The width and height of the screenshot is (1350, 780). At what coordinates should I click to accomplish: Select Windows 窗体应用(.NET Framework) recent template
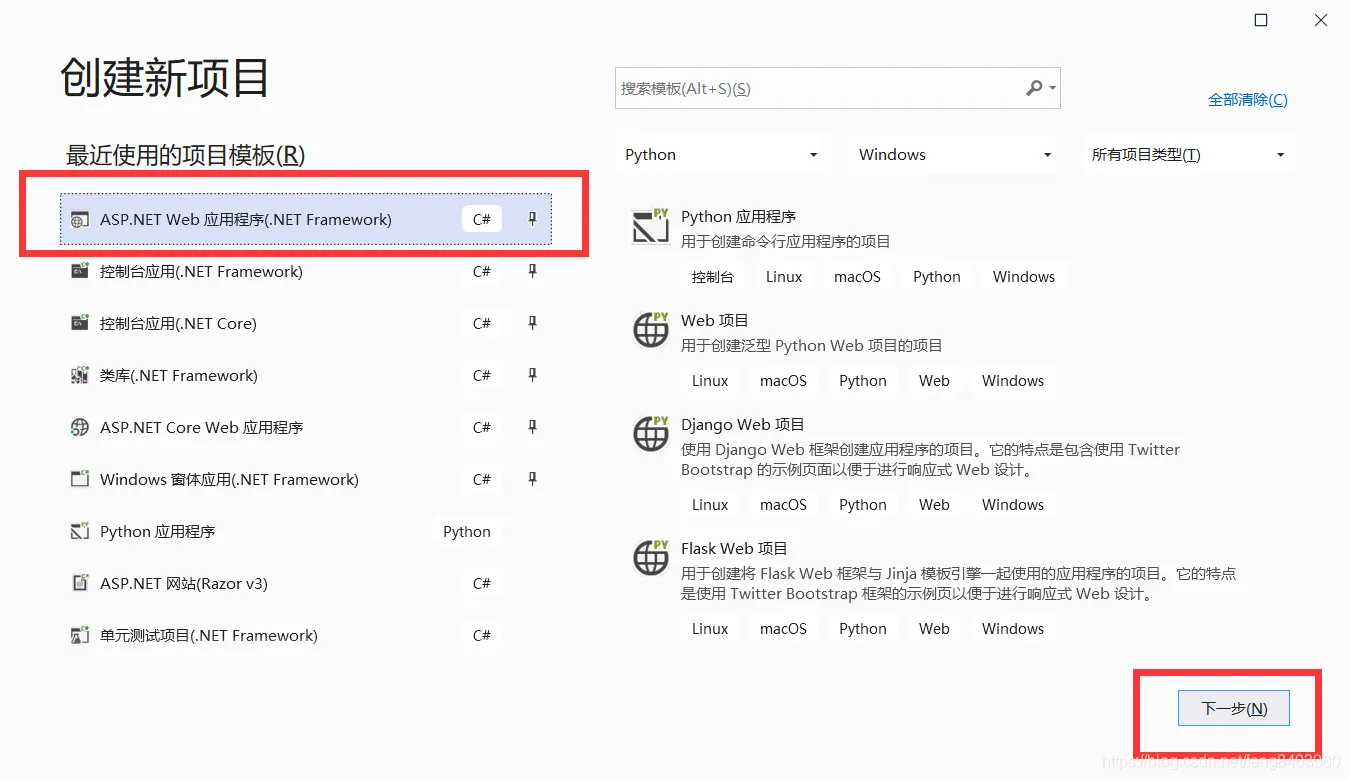point(305,479)
